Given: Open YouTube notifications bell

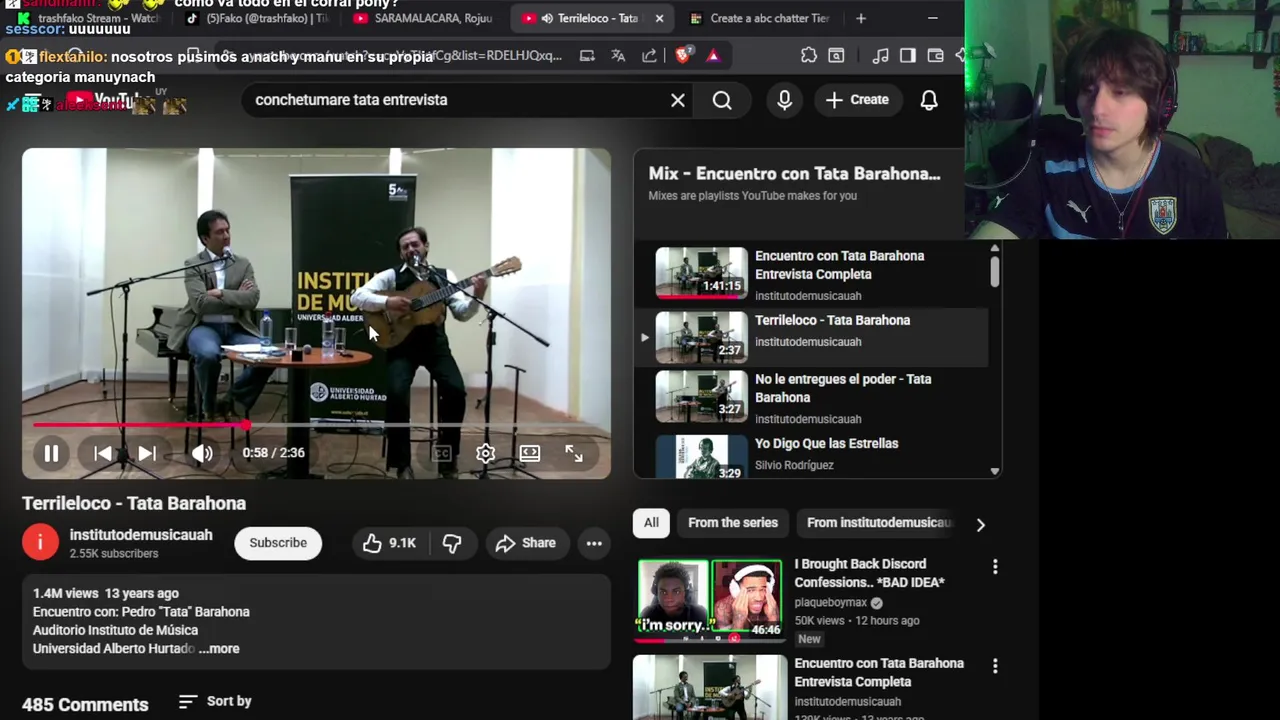Looking at the screenshot, I should click(929, 100).
